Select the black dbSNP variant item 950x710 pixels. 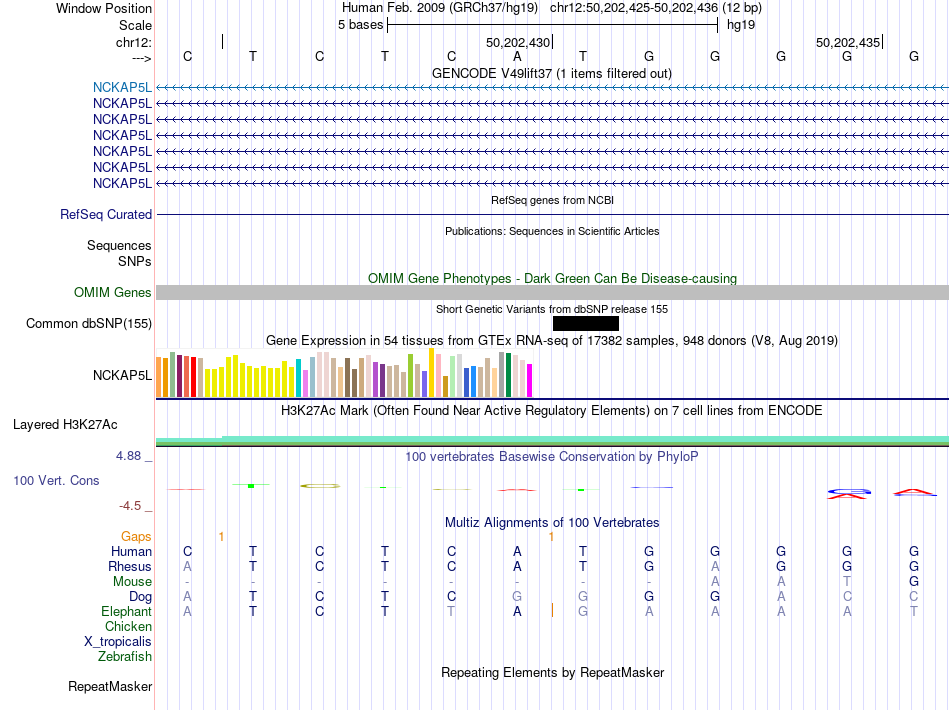pyautogui.click(x=586, y=323)
